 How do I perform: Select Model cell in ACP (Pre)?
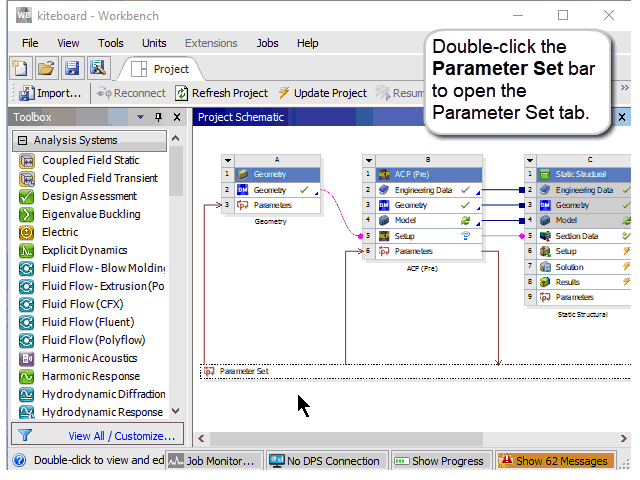429,220
